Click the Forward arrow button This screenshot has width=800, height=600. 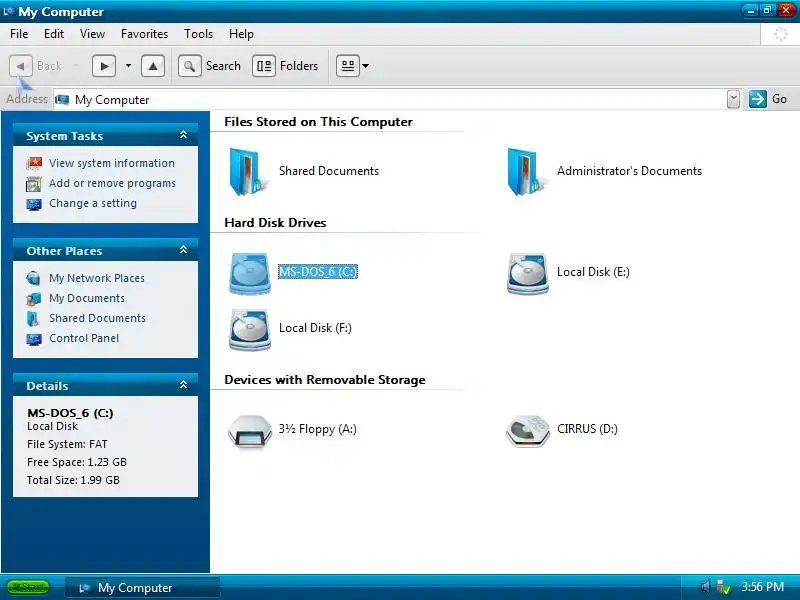coord(104,66)
